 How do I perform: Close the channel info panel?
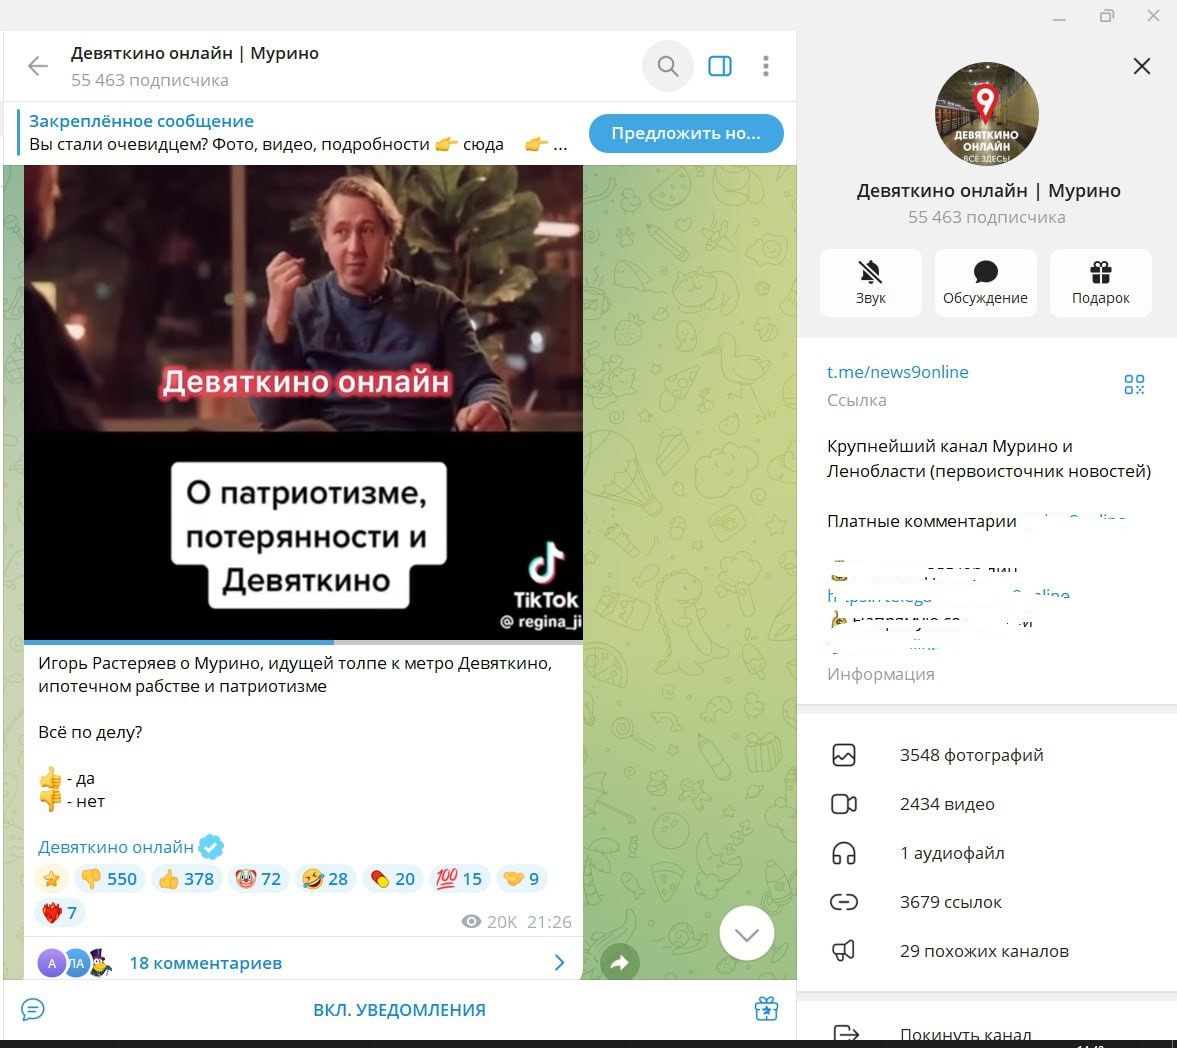[x=1141, y=66]
